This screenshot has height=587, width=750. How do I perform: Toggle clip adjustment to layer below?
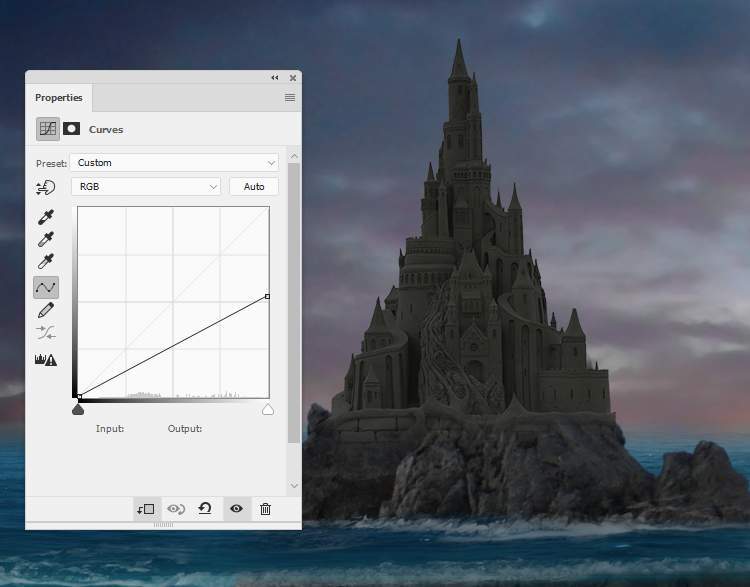coord(145,509)
